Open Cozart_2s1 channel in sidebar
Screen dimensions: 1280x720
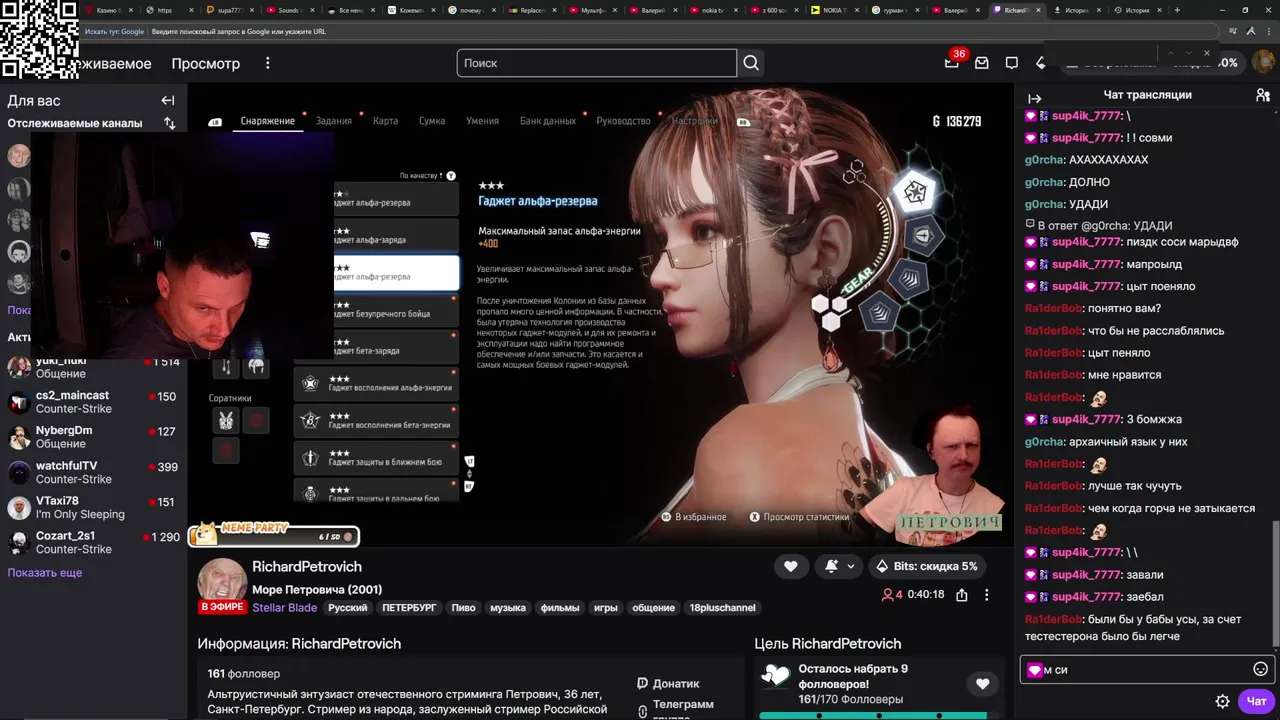tap(92, 543)
